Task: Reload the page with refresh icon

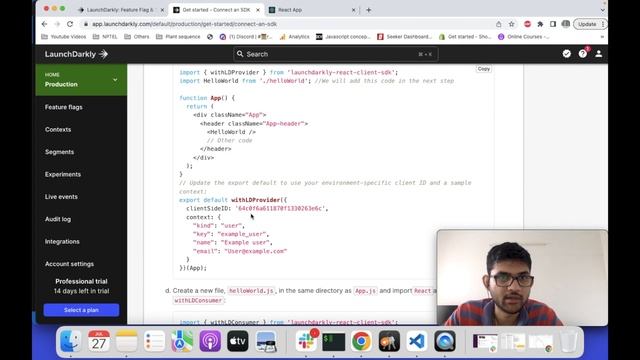Action: 70,24
